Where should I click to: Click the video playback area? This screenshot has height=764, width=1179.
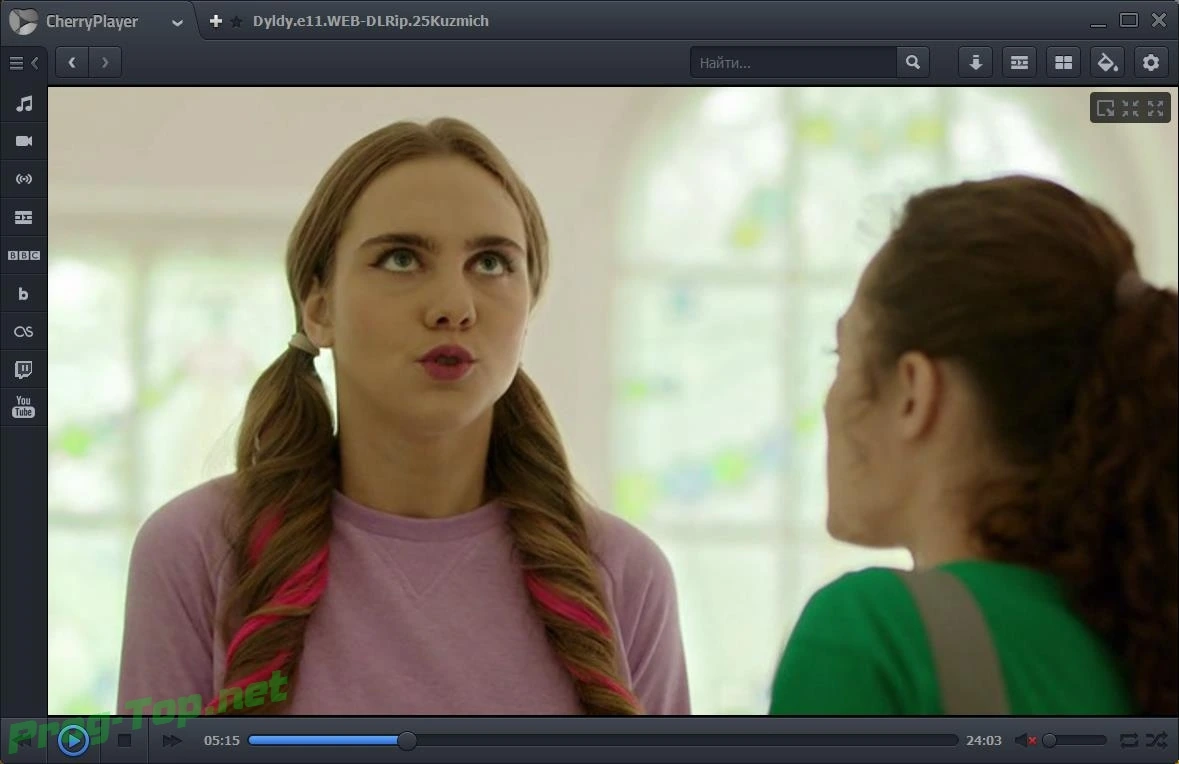tap(613, 401)
